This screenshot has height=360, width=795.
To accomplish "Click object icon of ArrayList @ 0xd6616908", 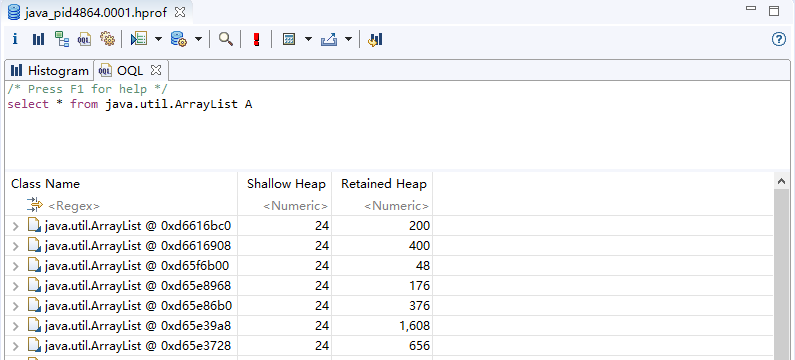I will [x=34, y=245].
